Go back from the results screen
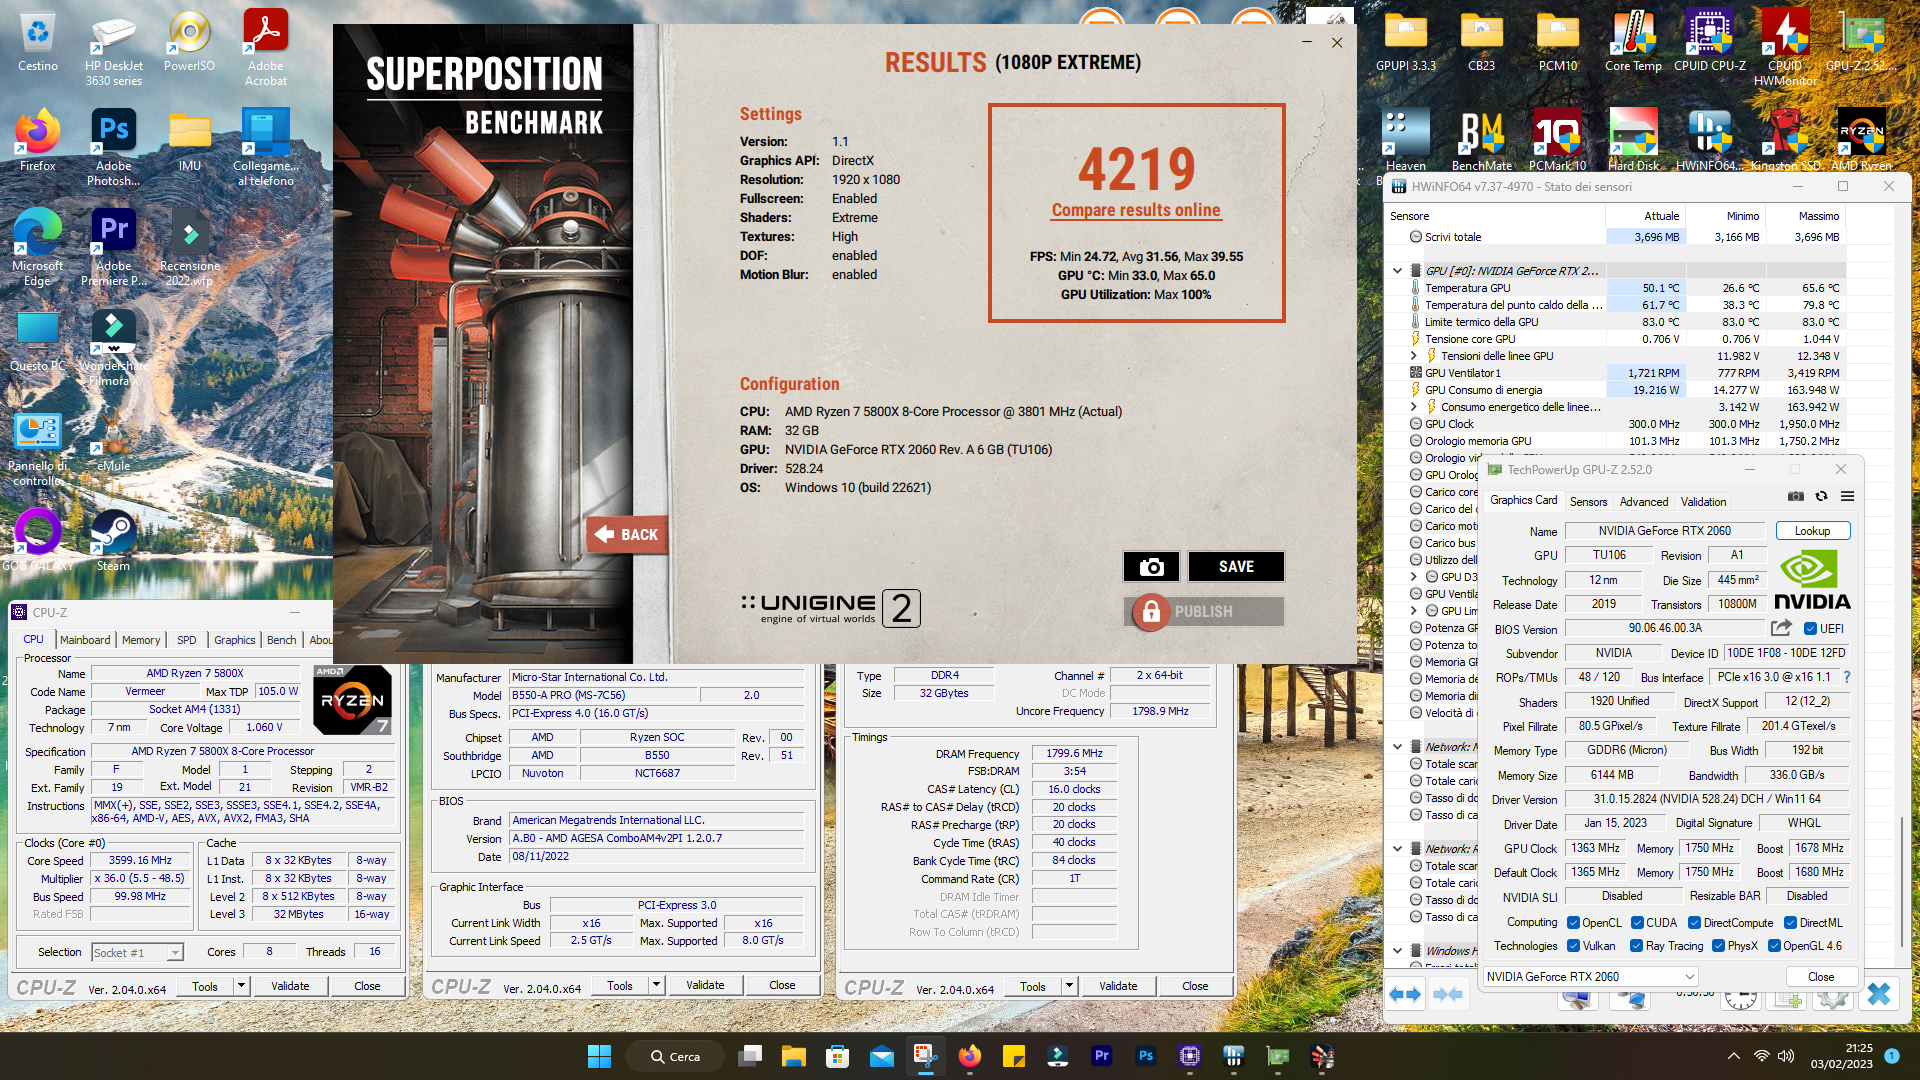Viewport: 1920px width, 1080px height. click(x=627, y=535)
